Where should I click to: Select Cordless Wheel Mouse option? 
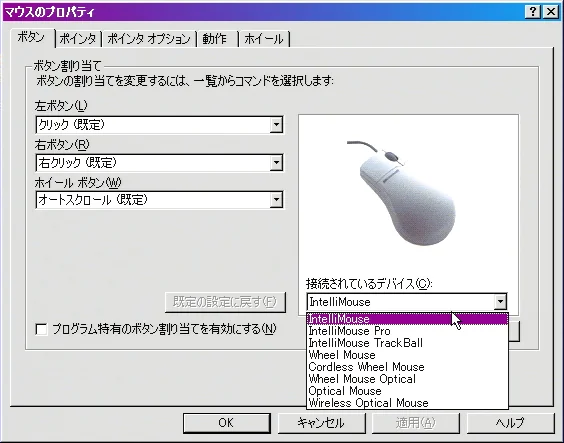[x=407, y=367]
